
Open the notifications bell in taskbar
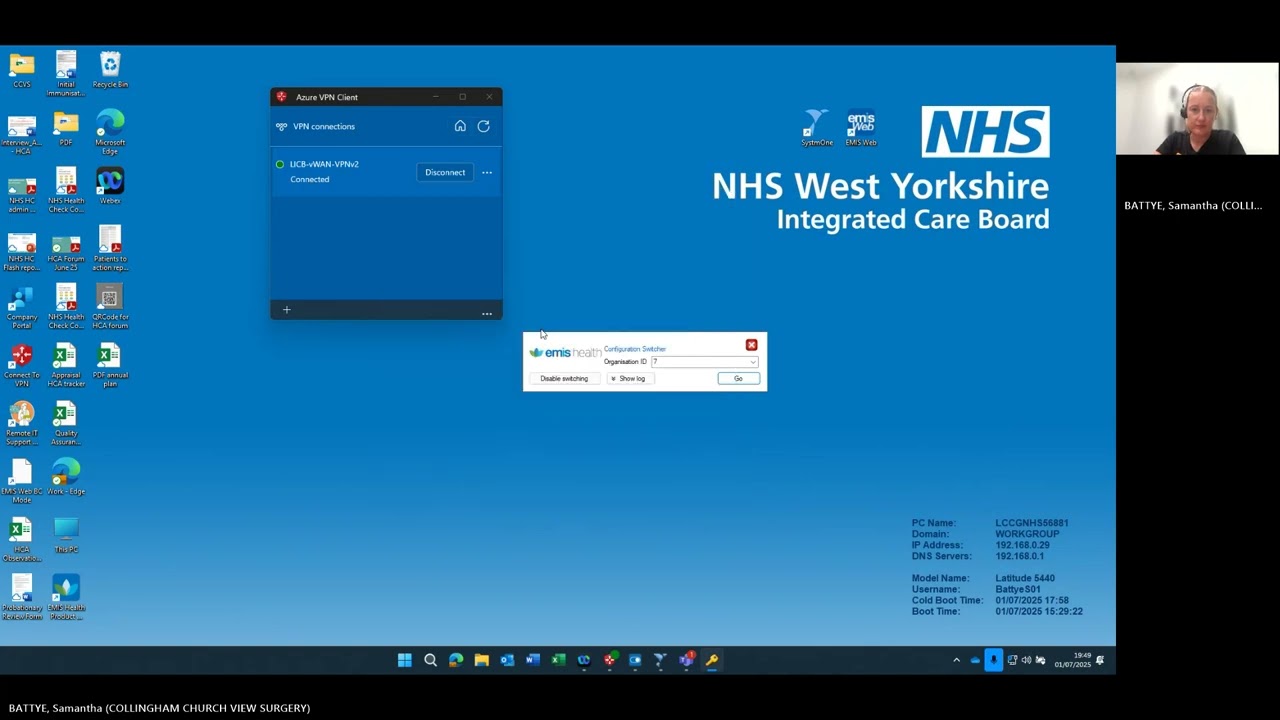[1100, 660]
